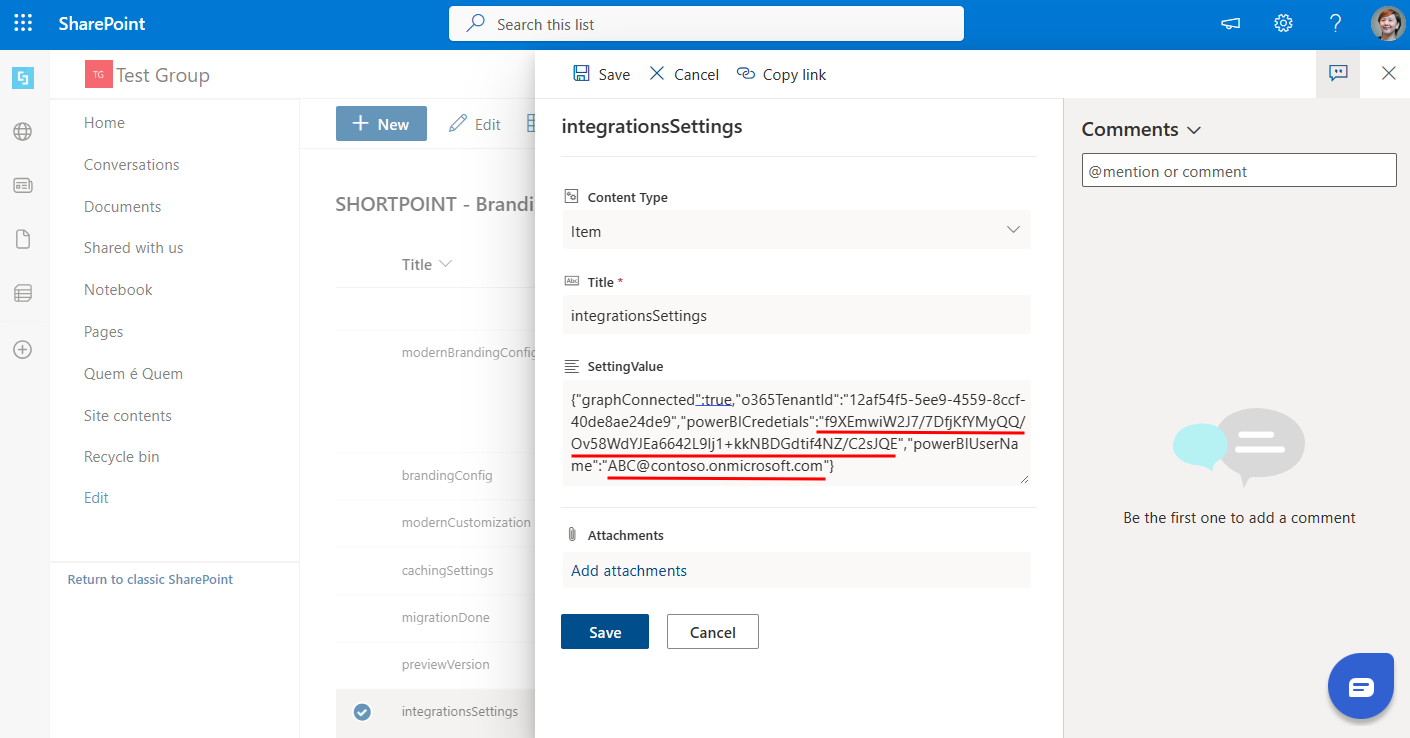Open the My lists icon in left rail
This screenshot has height=738, width=1410.
(x=23, y=293)
